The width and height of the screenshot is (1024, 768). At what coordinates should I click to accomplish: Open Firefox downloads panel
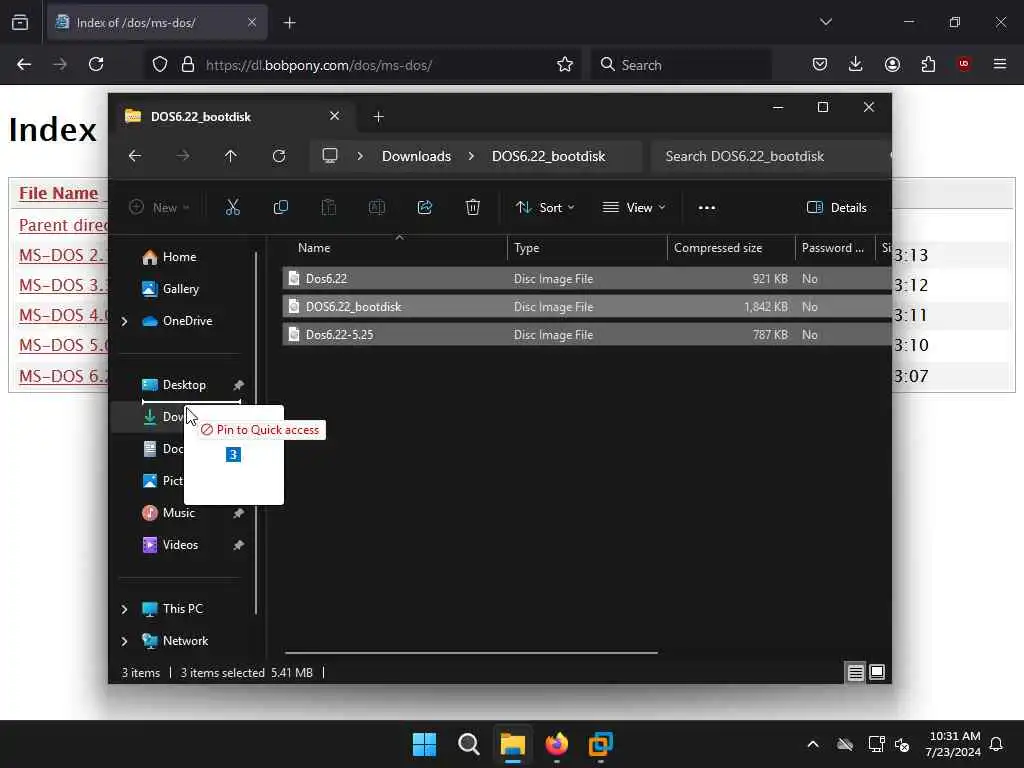(856, 65)
